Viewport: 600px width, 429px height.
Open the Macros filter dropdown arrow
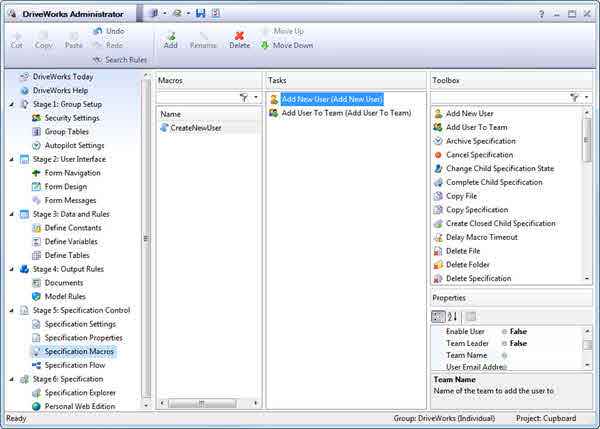257,97
